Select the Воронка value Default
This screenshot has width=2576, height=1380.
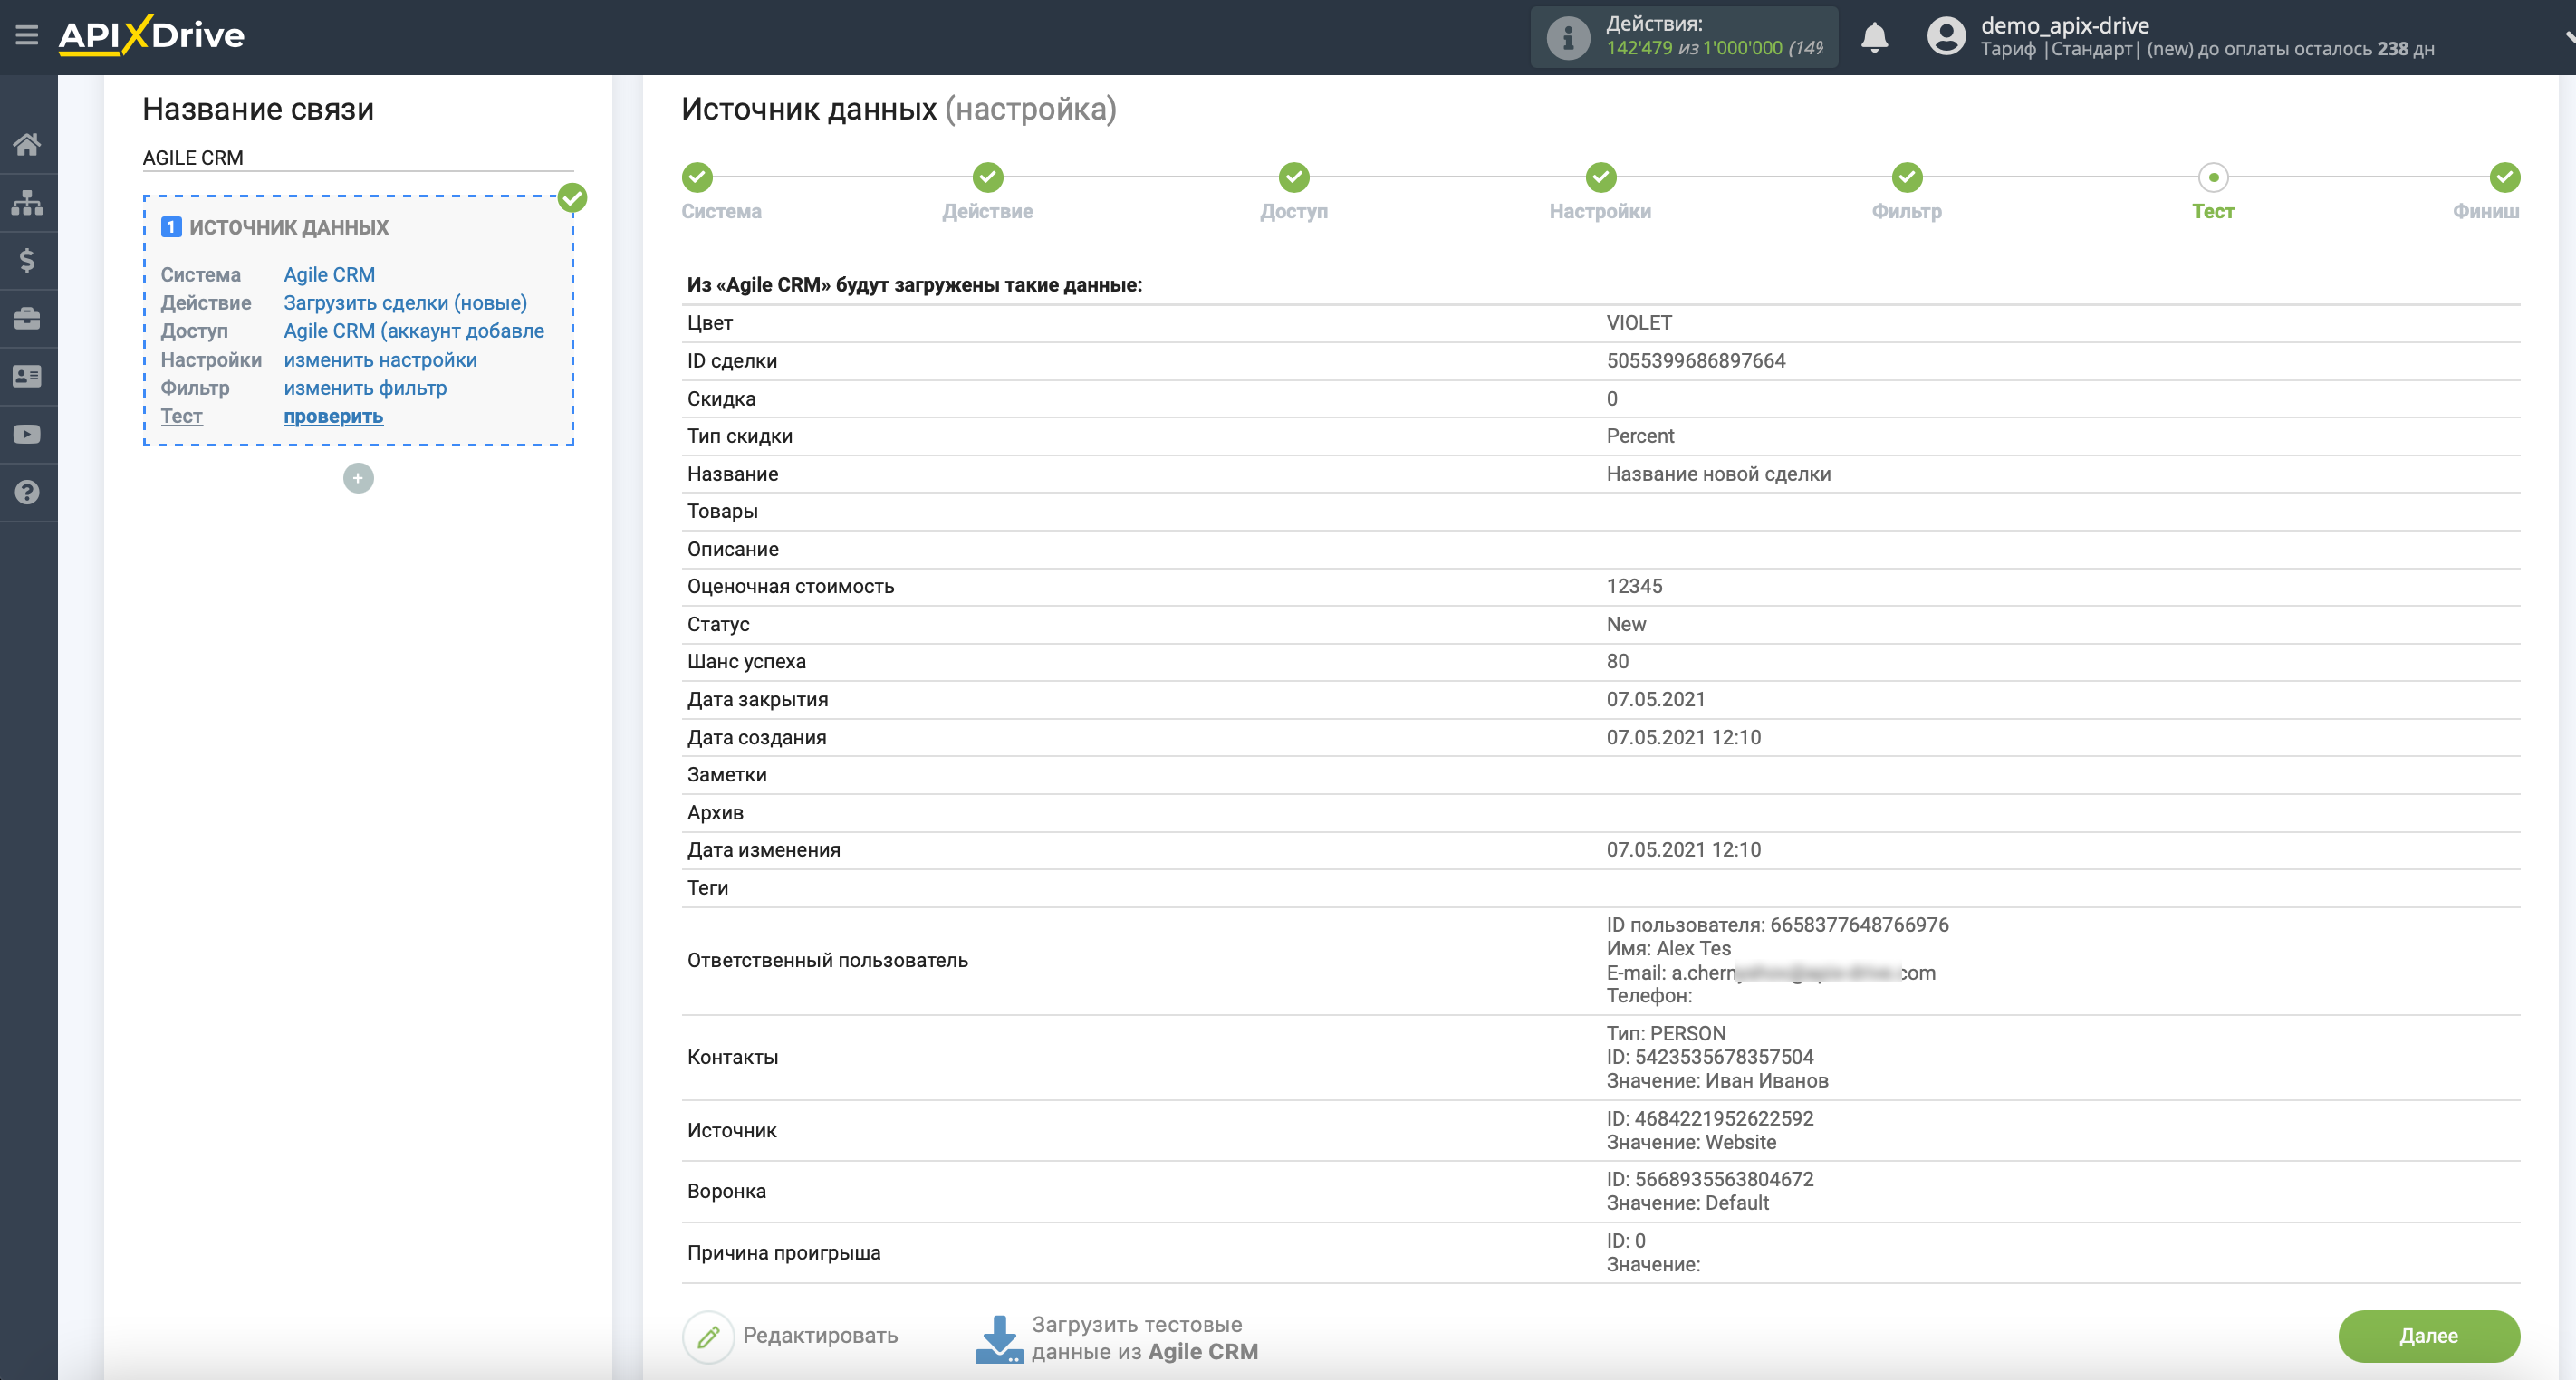coord(1736,1203)
